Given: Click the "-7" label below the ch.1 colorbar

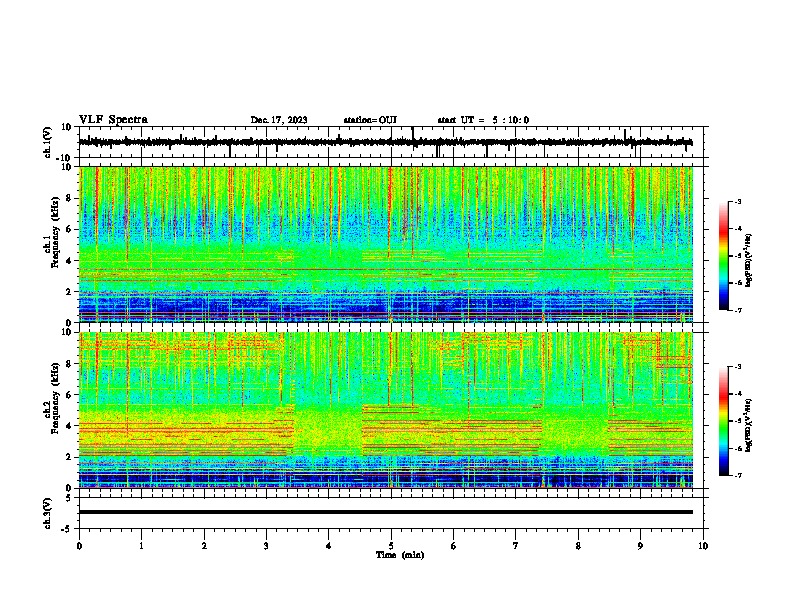Looking at the screenshot, I should coord(737,310).
